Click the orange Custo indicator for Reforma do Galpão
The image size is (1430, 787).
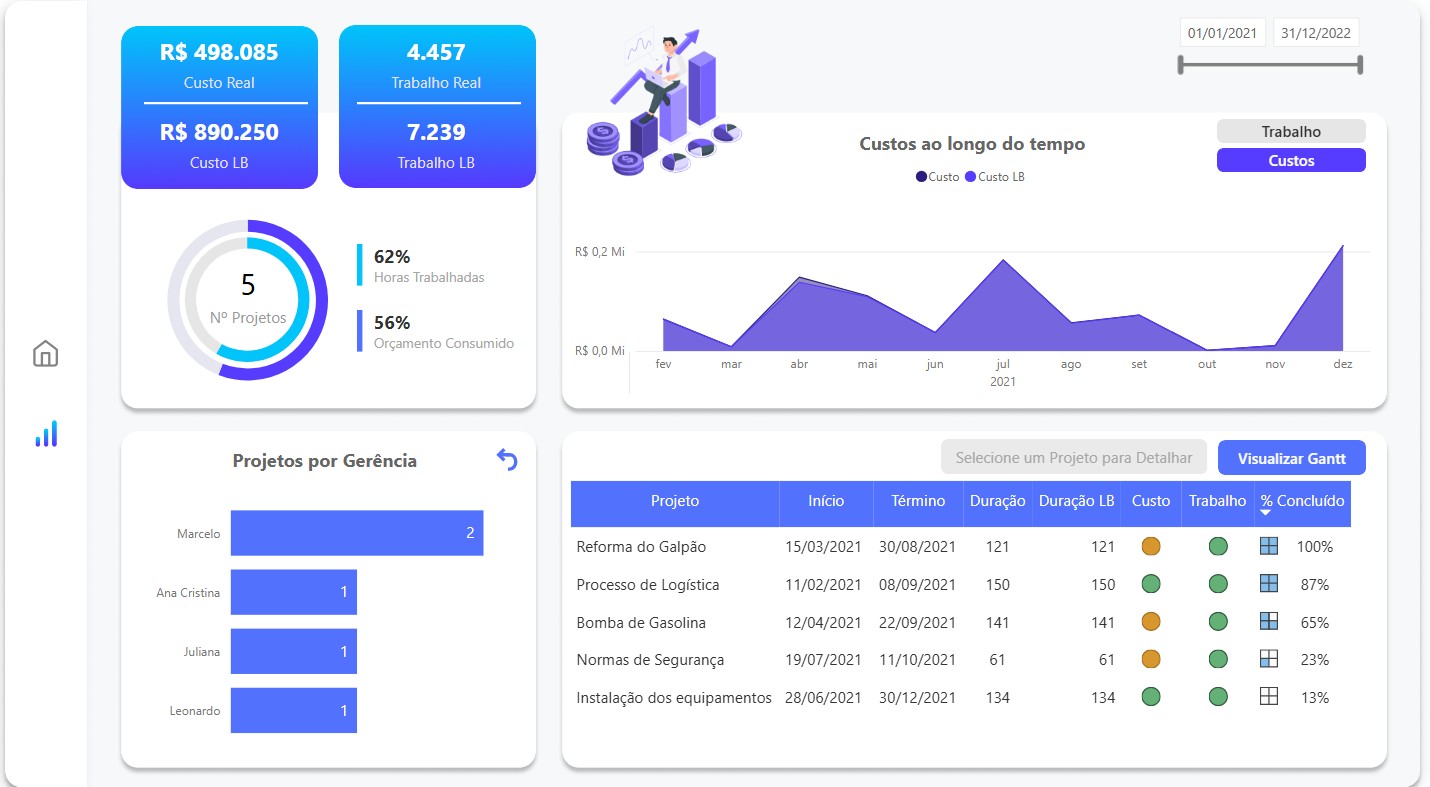click(1150, 546)
